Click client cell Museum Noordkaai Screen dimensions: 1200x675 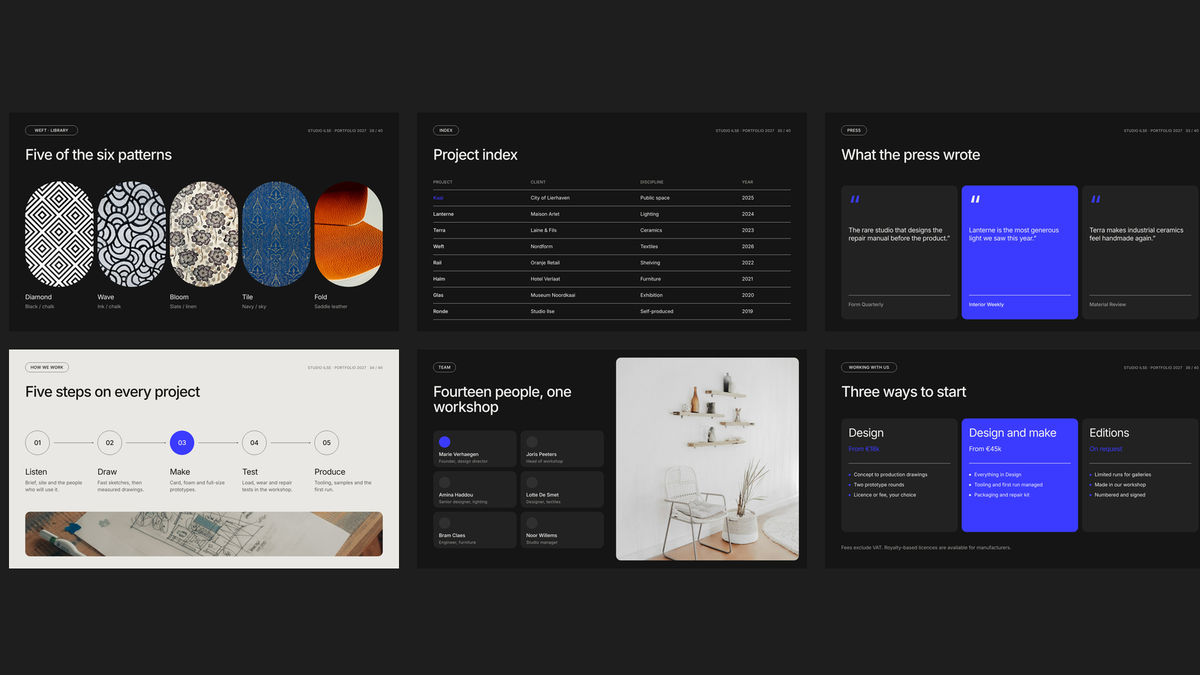[x=553, y=295]
